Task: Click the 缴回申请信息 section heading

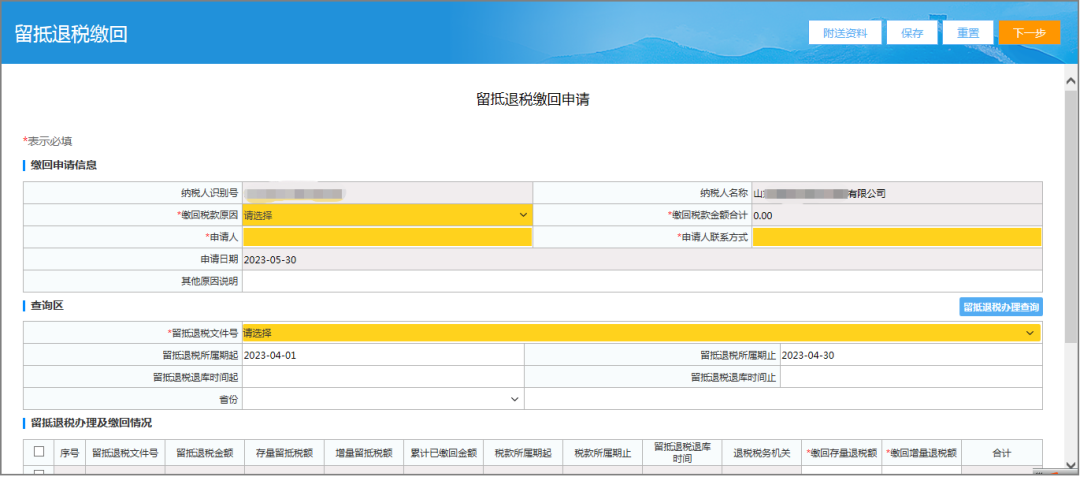Action: coord(63,165)
